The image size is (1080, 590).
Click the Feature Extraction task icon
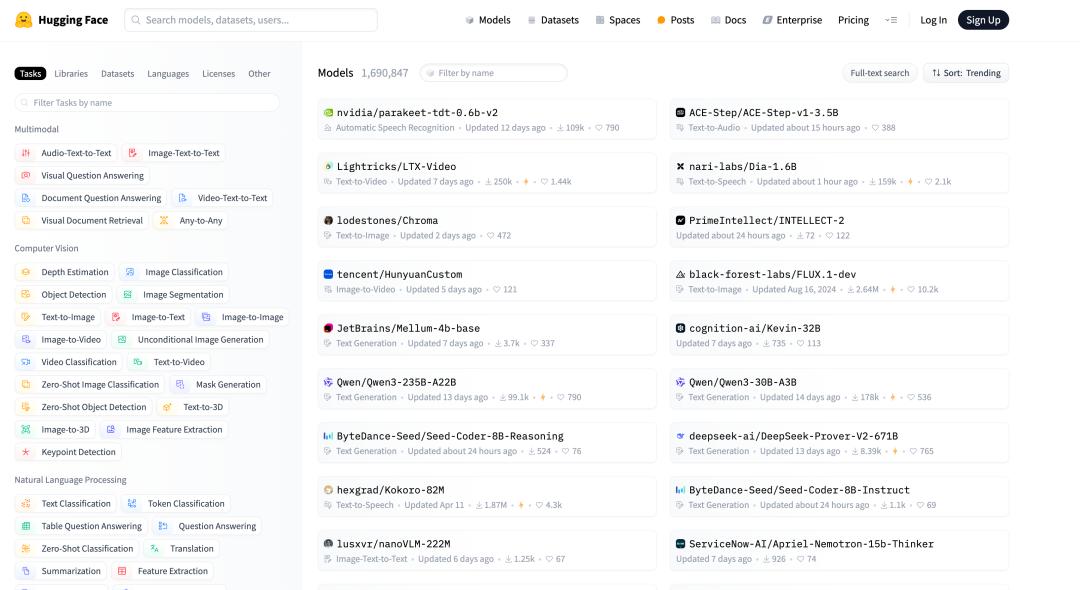coord(123,571)
